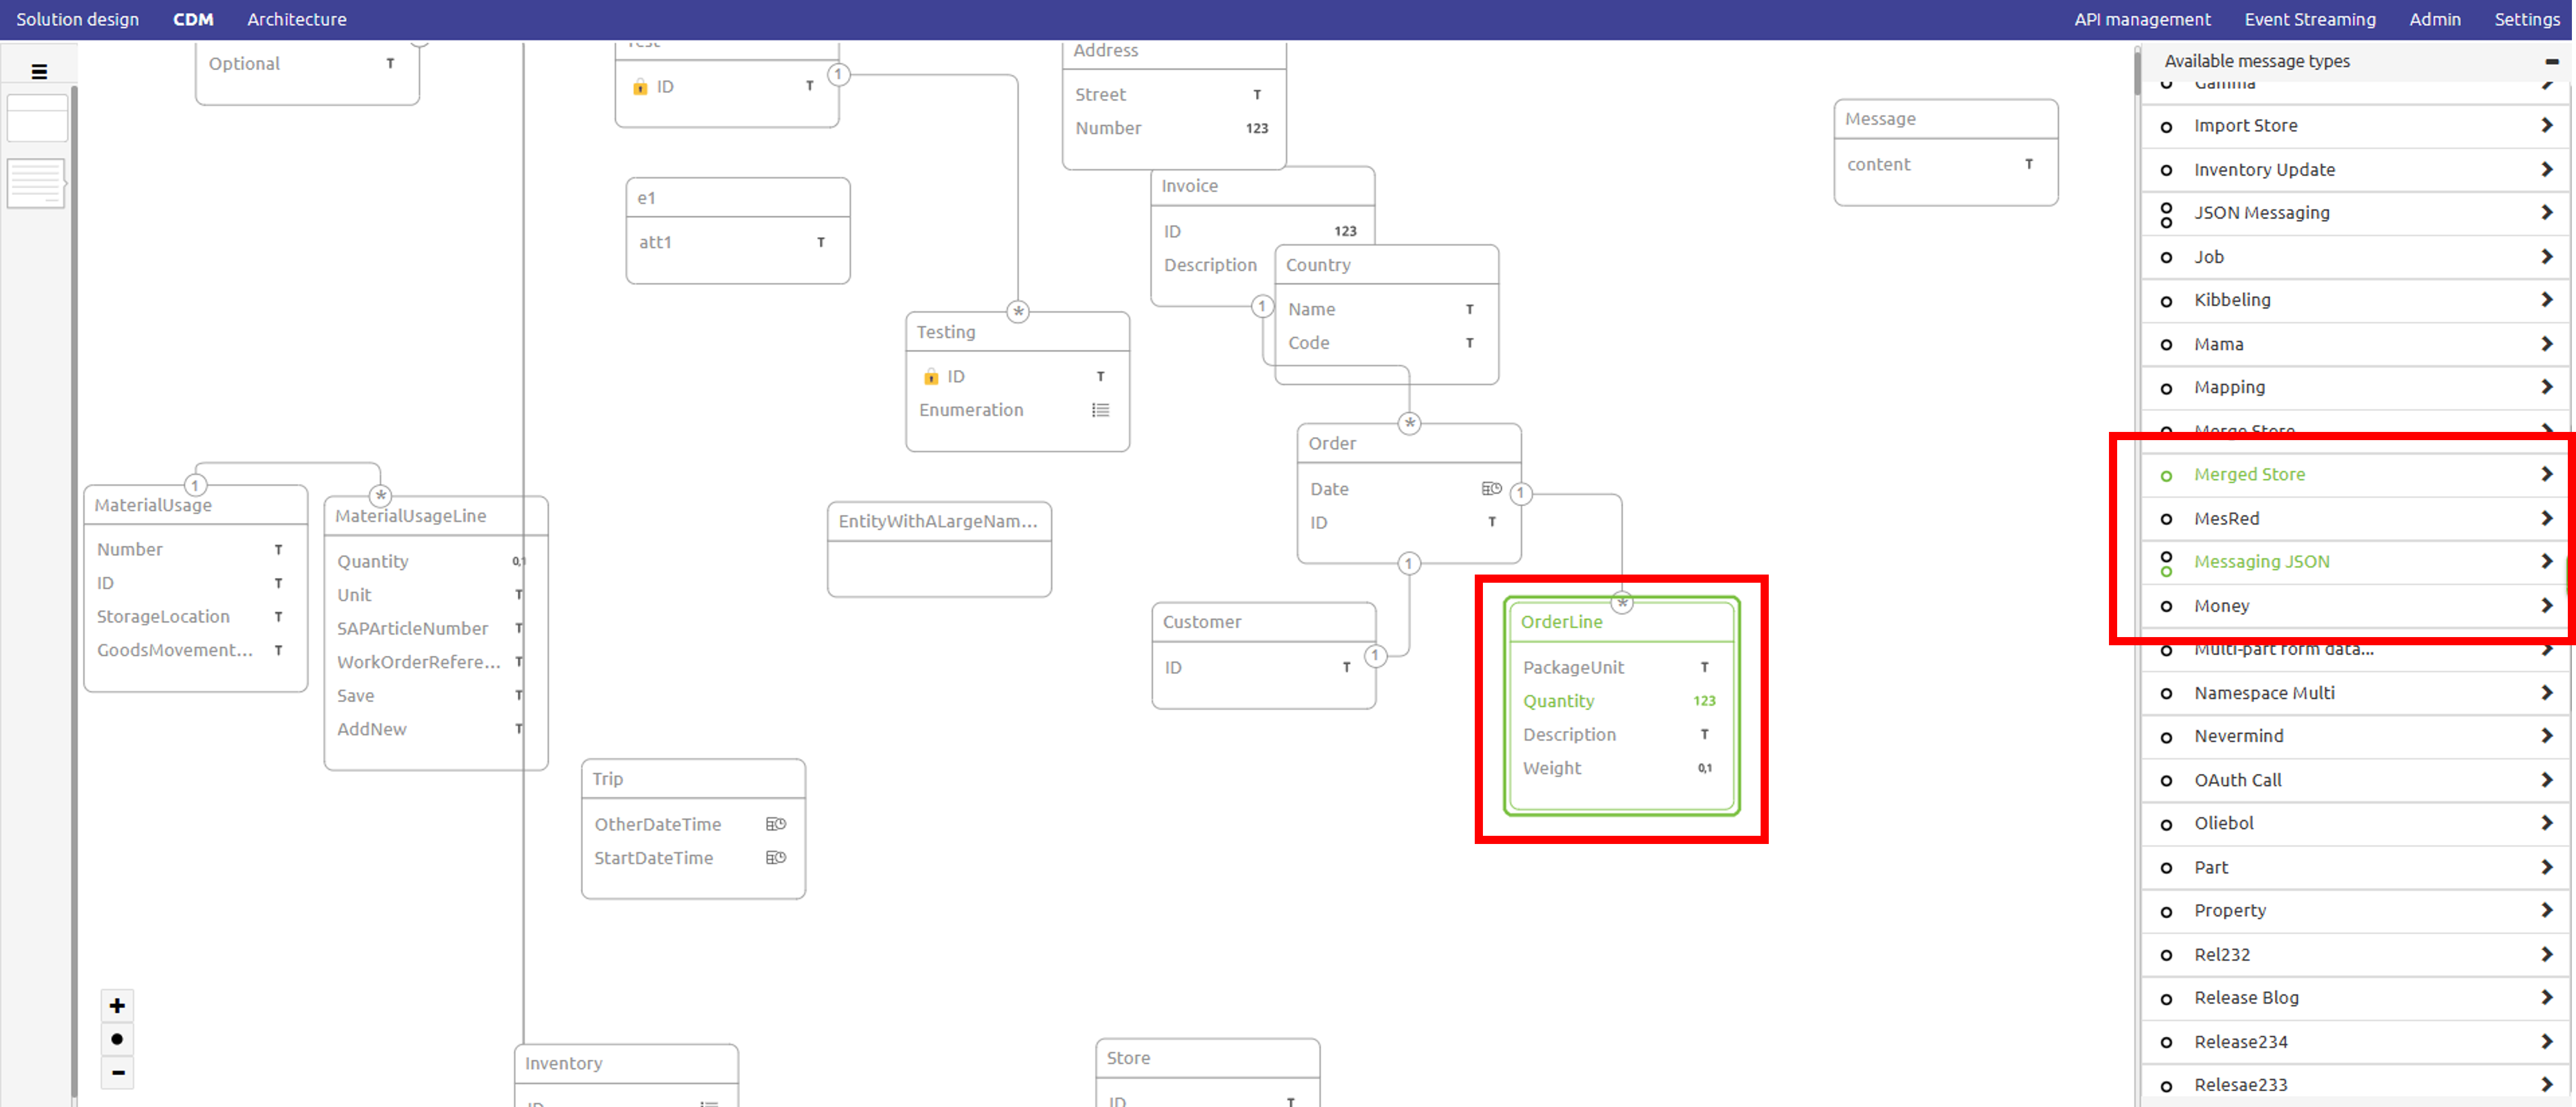
Task: Click the enumeration list icon in Testing
Action: coord(1100,410)
